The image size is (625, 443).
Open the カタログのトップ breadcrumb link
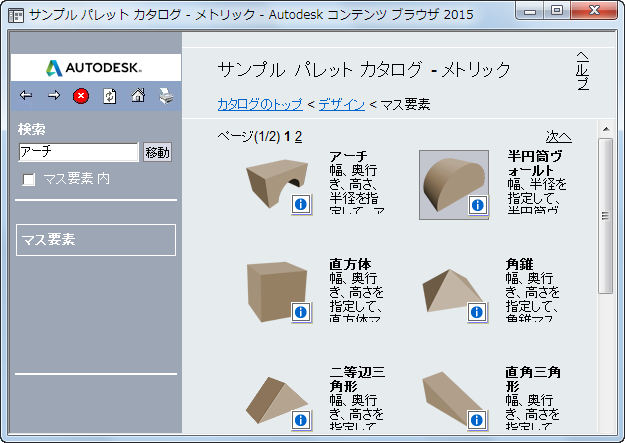[x=260, y=104]
